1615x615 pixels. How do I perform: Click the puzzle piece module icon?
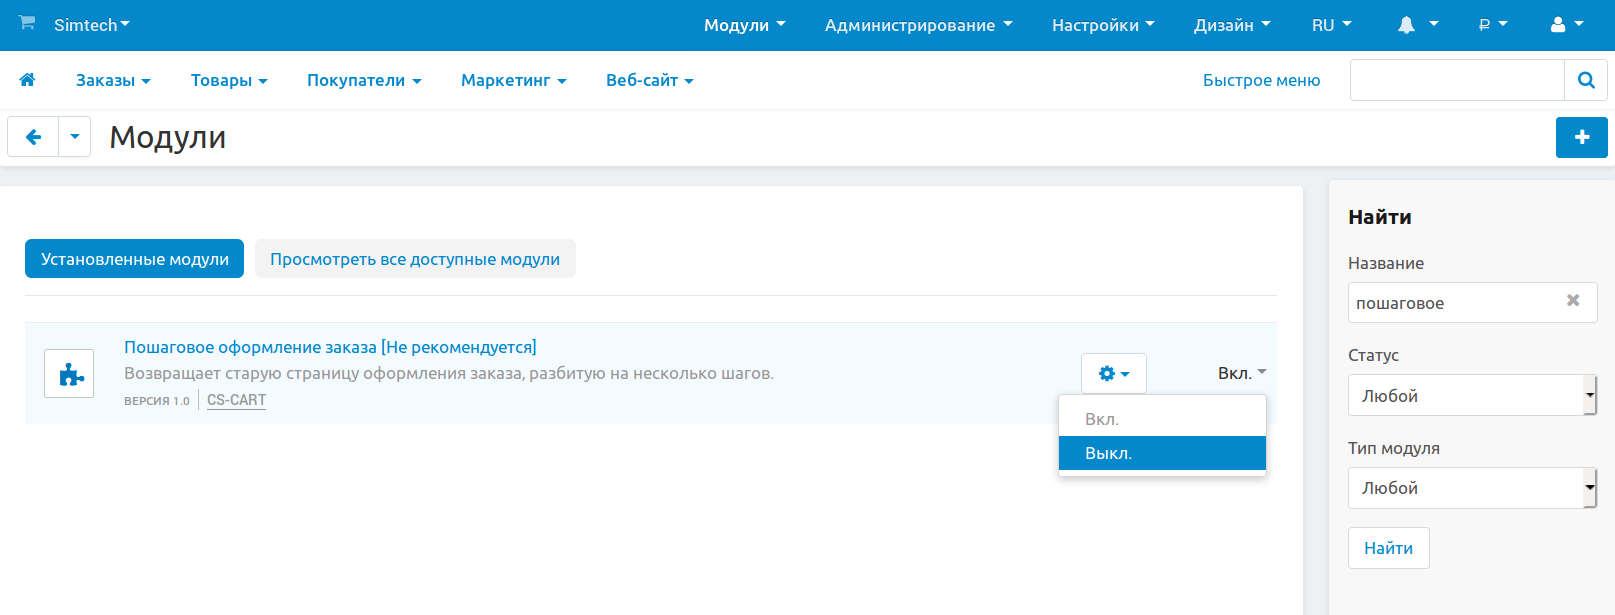coord(69,374)
